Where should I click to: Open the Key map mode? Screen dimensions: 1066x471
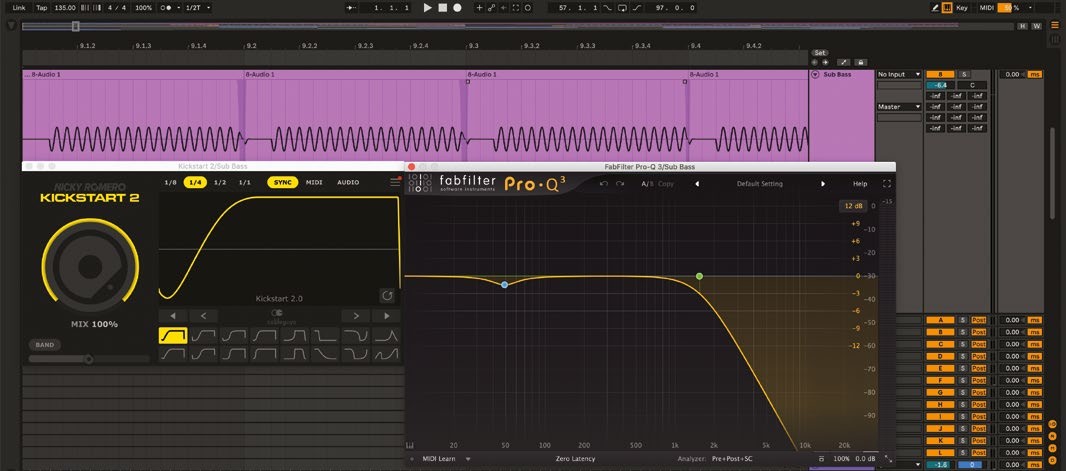click(x=962, y=7)
